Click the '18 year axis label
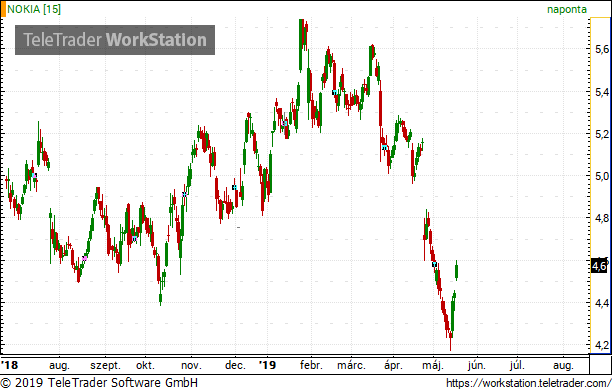This screenshot has height=392, width=612. 10,365
